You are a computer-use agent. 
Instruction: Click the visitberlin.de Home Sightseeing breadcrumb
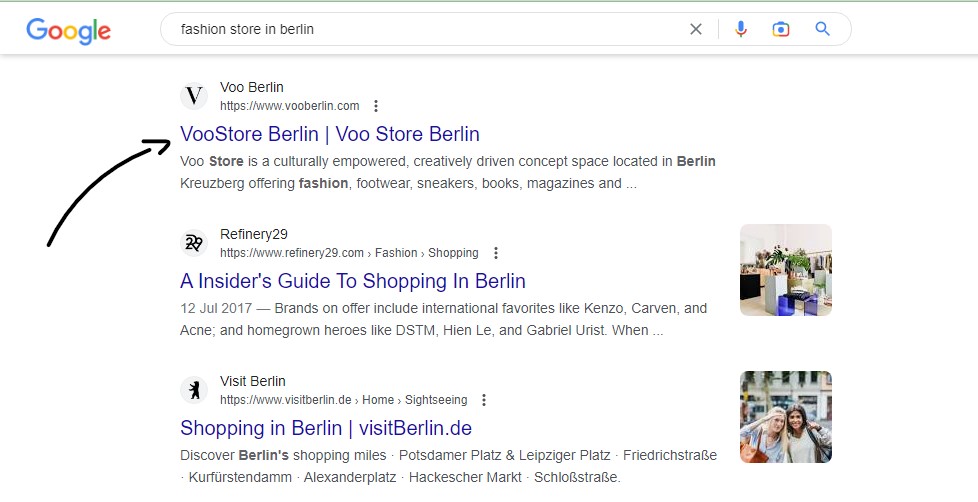pos(344,400)
